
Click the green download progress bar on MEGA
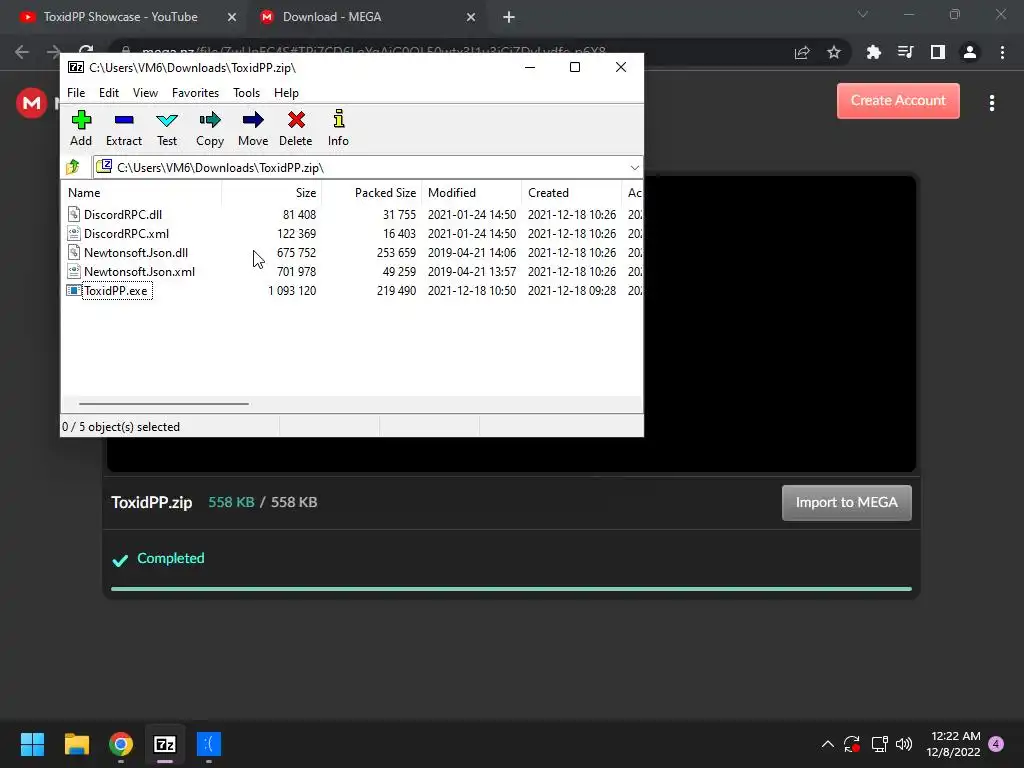[511, 588]
